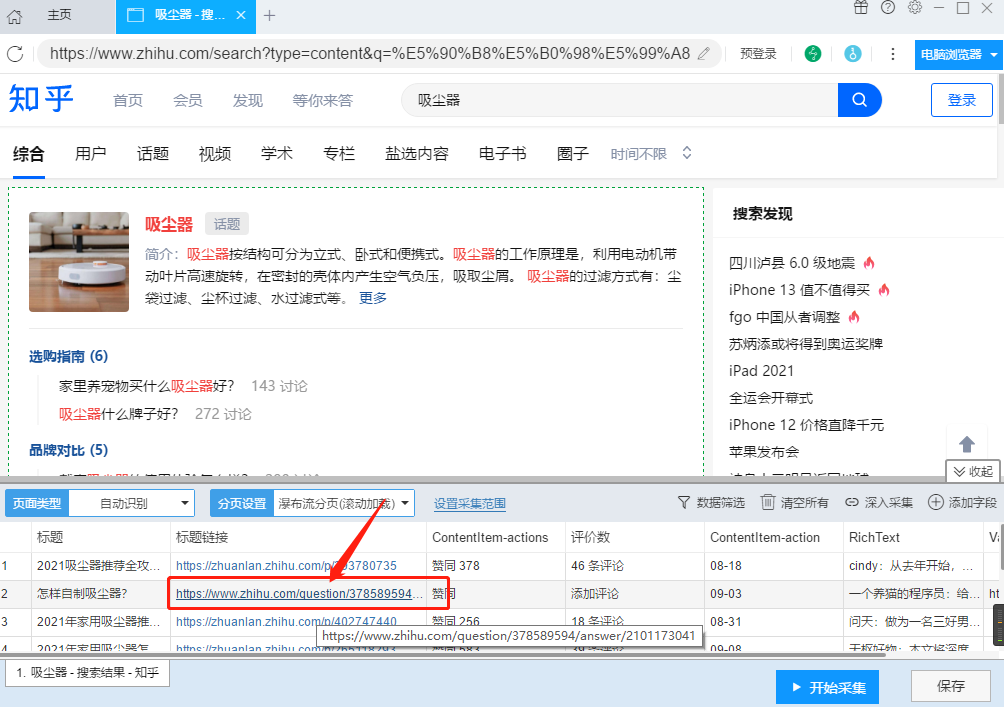
Task: Click the pencil edit URL icon
Action: [x=704, y=54]
